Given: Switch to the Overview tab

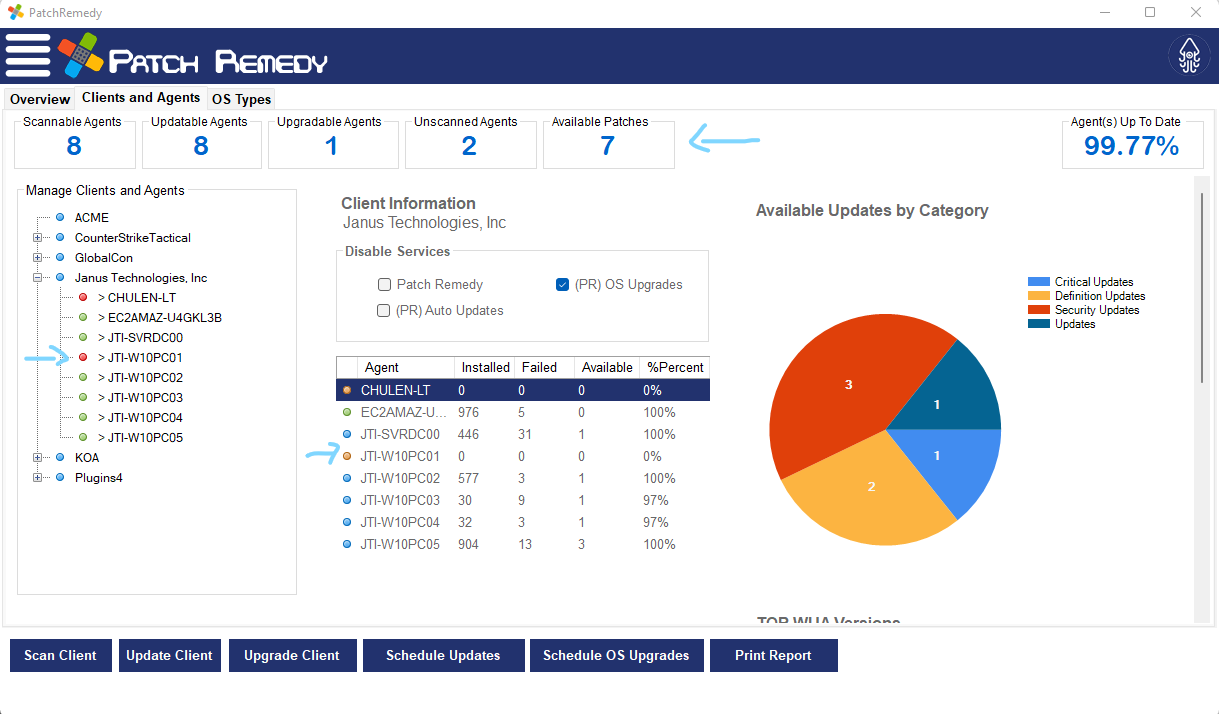Looking at the screenshot, I should coord(40,99).
